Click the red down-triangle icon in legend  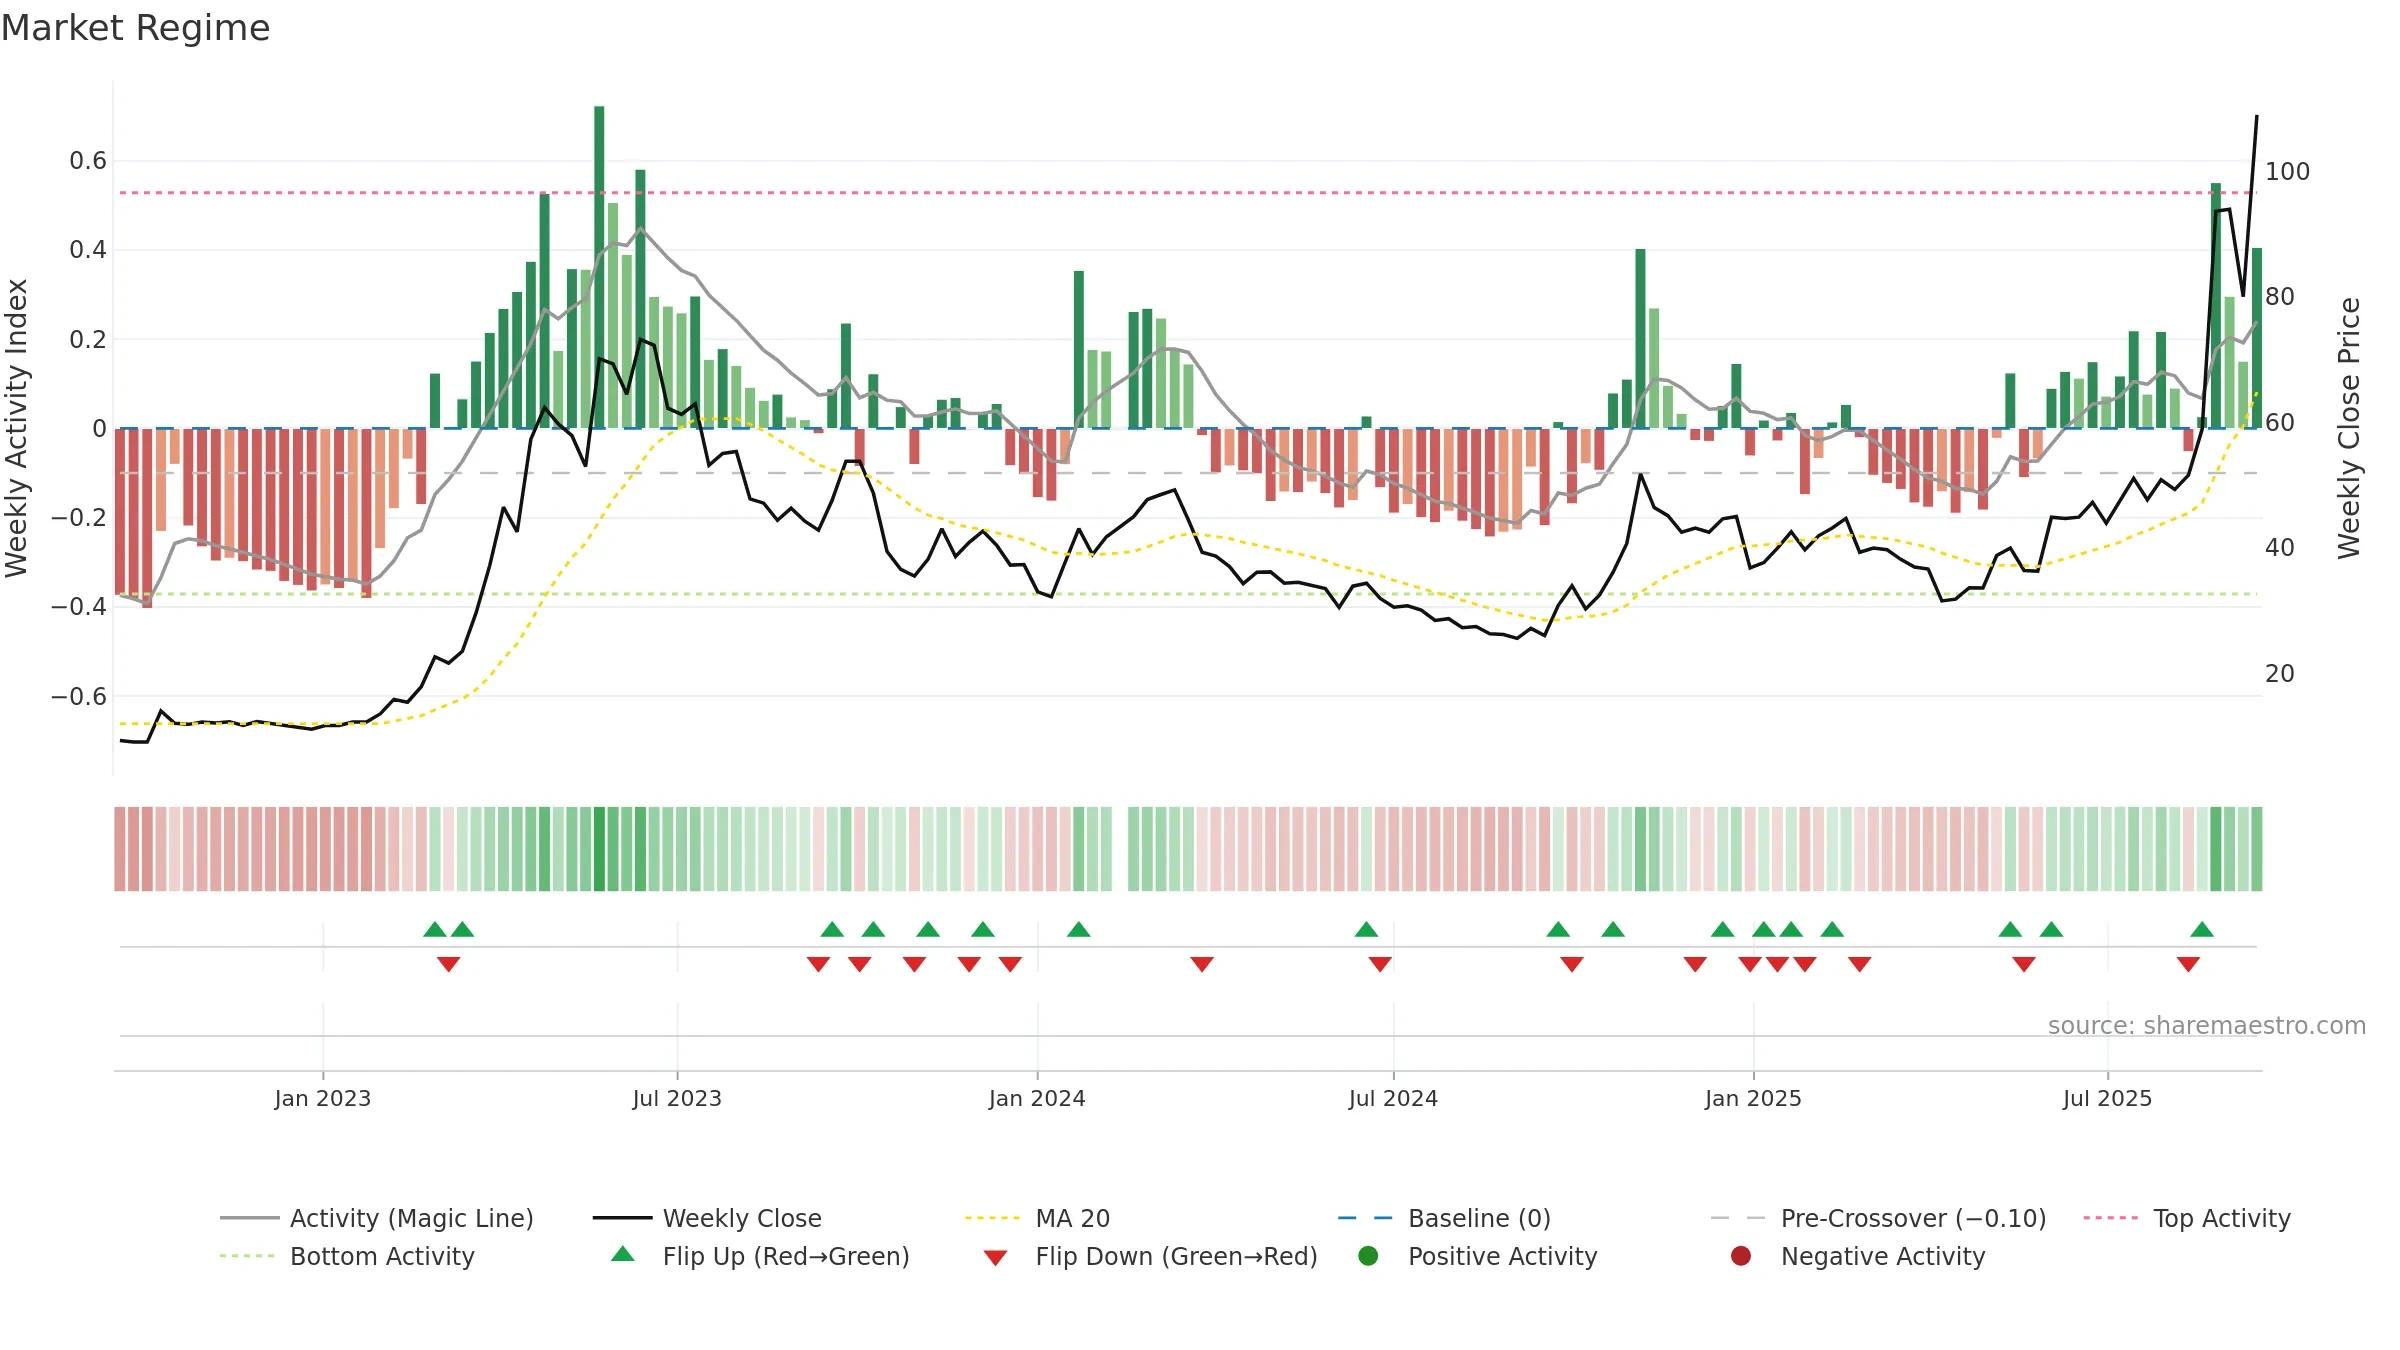click(x=995, y=1258)
